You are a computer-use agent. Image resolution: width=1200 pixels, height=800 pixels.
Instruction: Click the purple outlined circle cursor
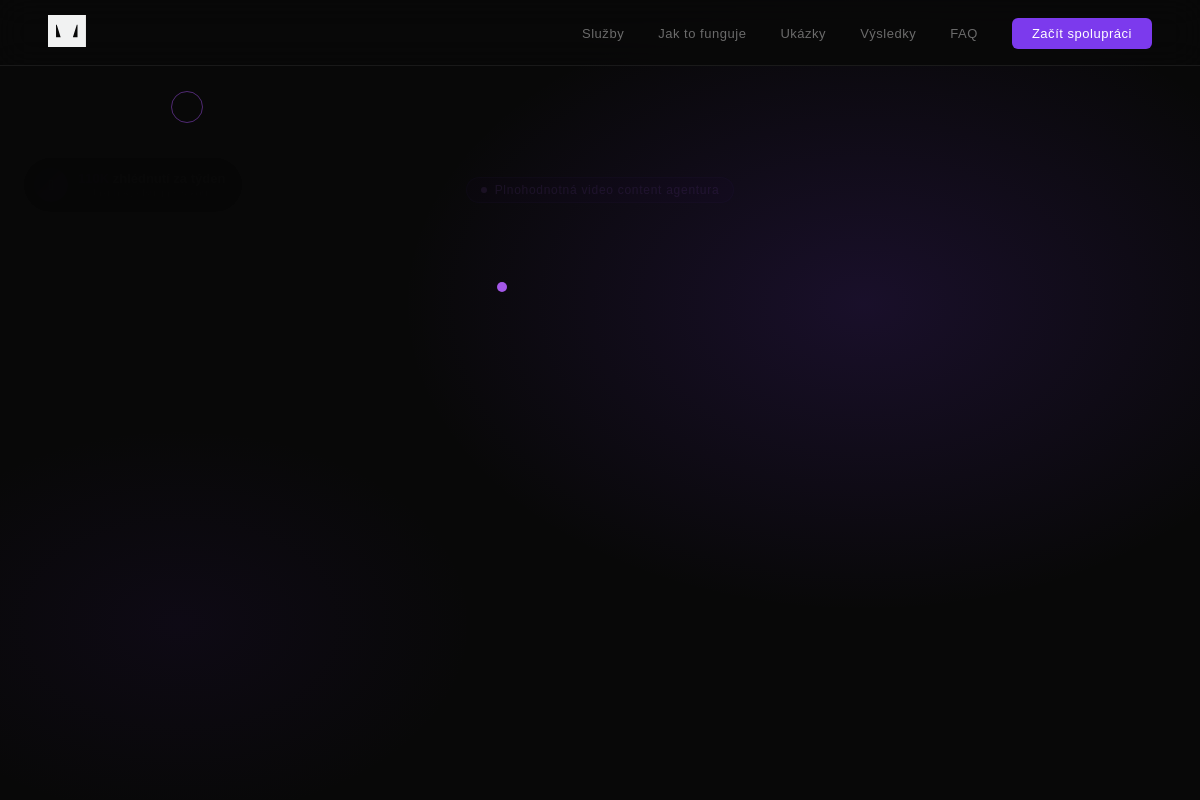click(x=187, y=107)
